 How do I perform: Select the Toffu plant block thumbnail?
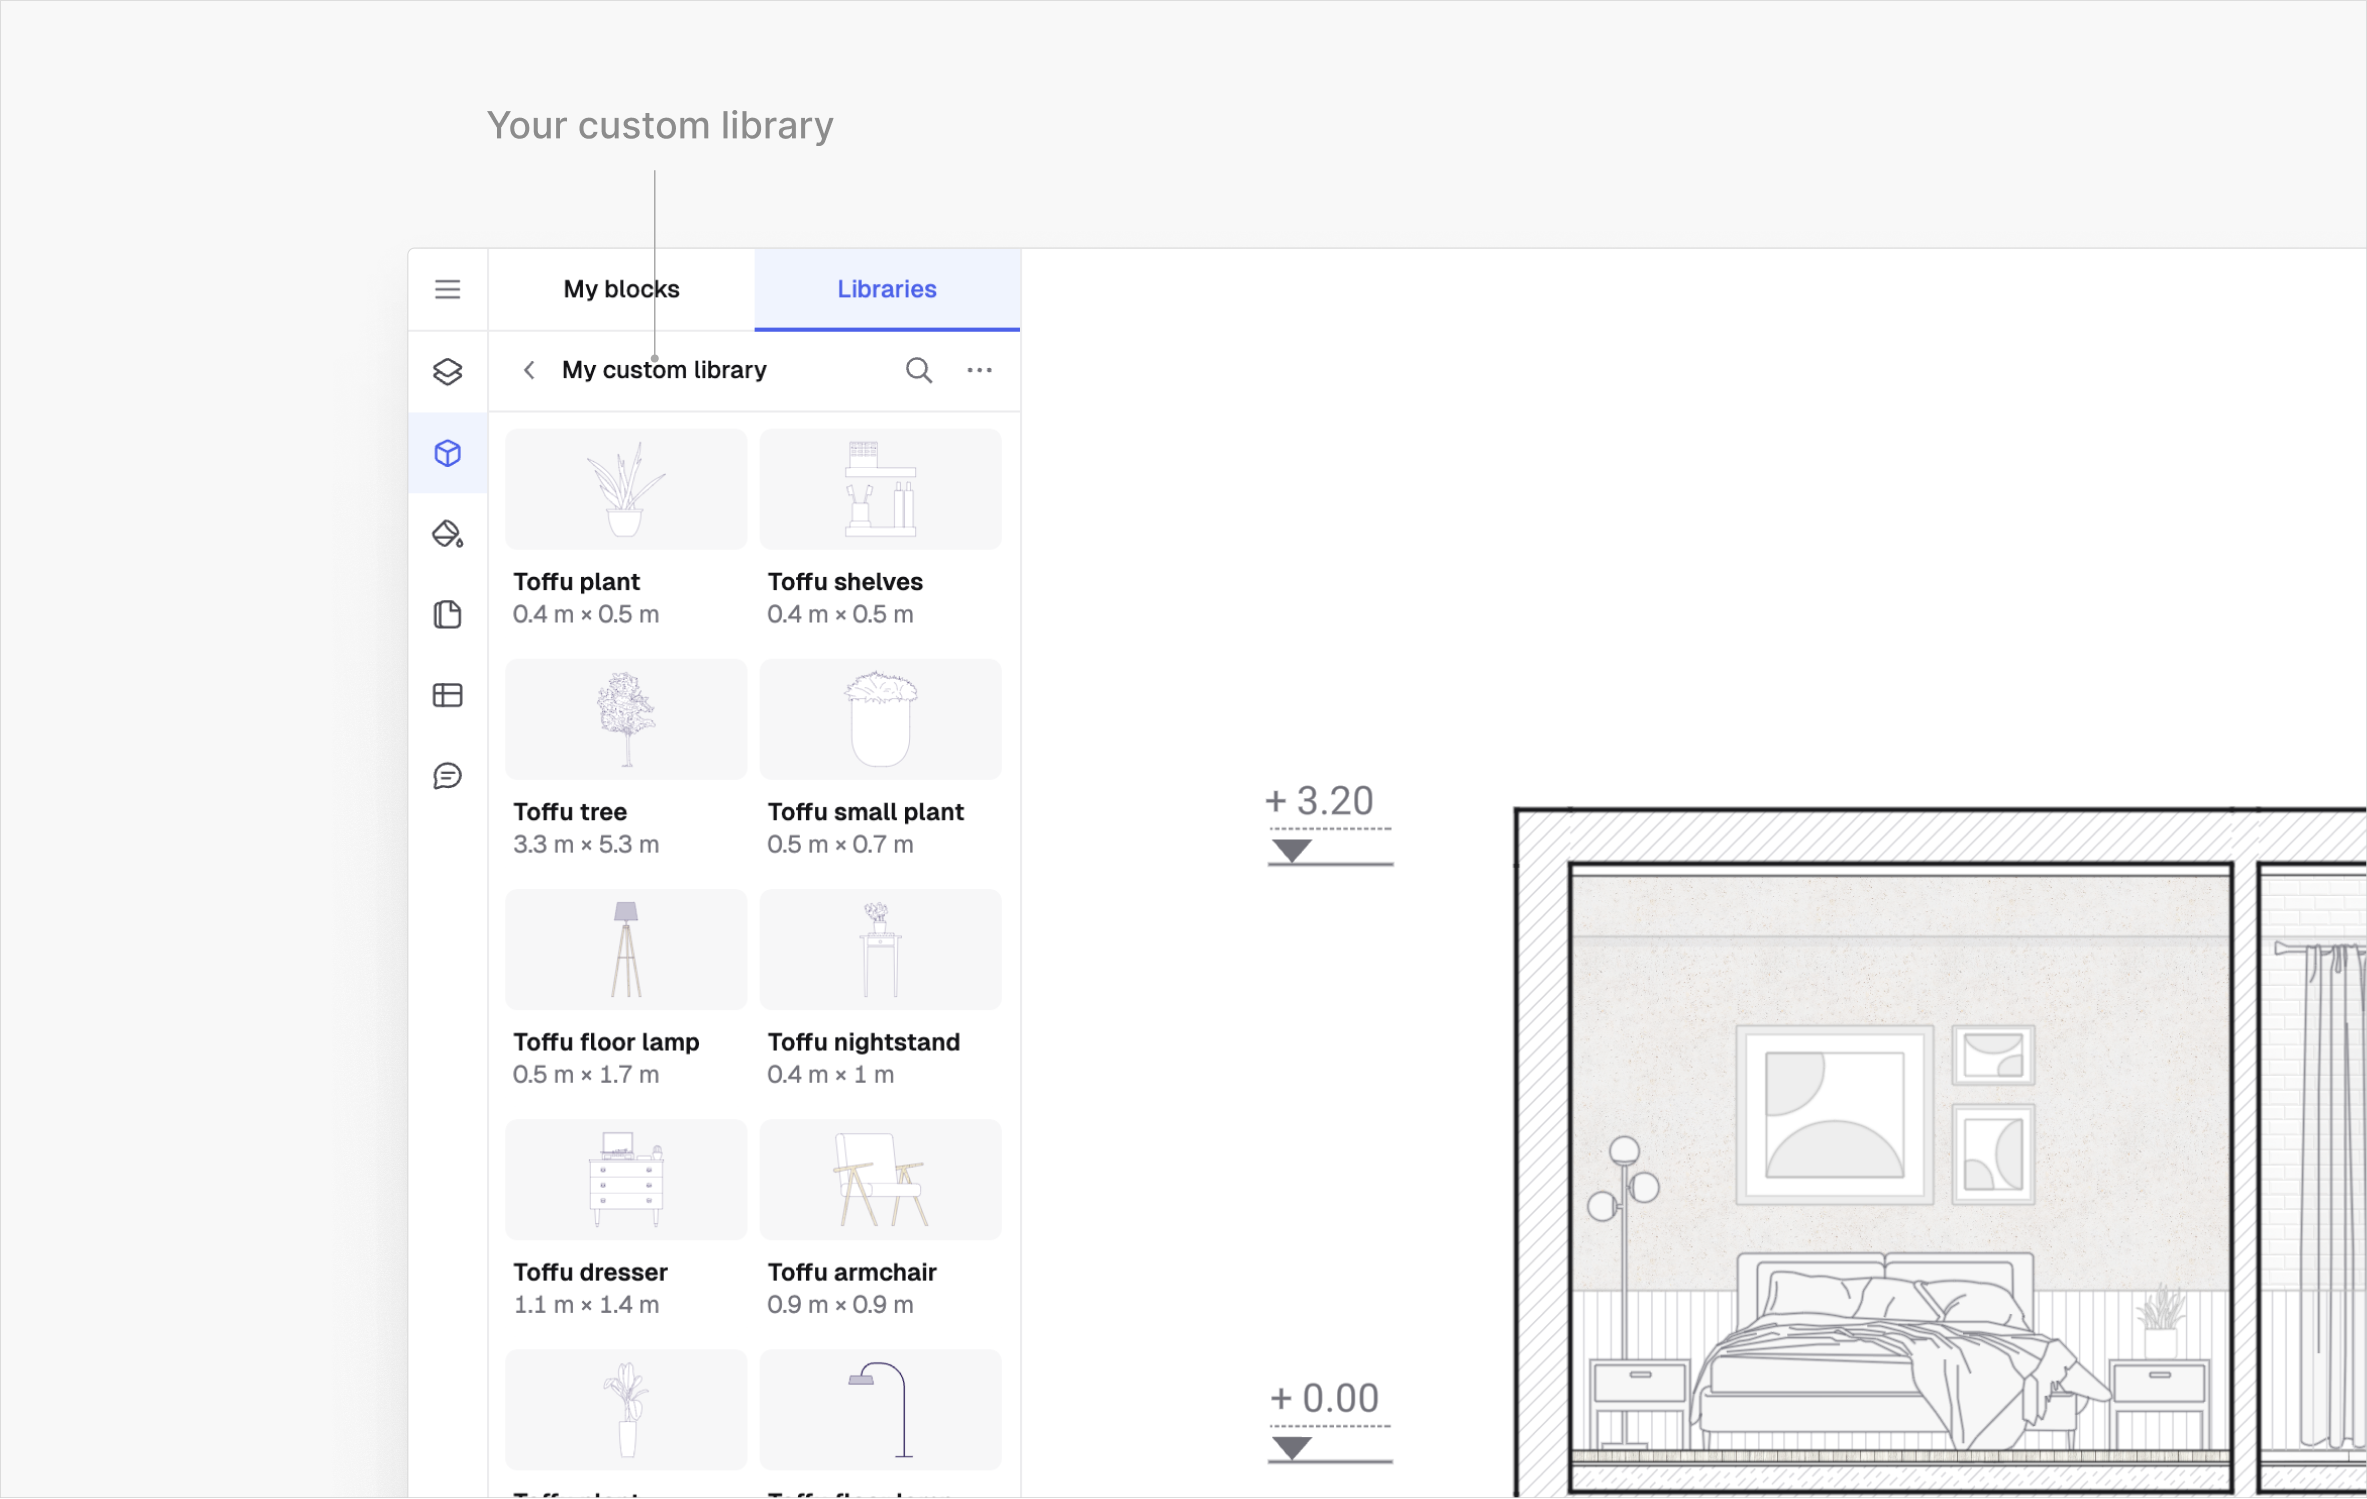(625, 490)
